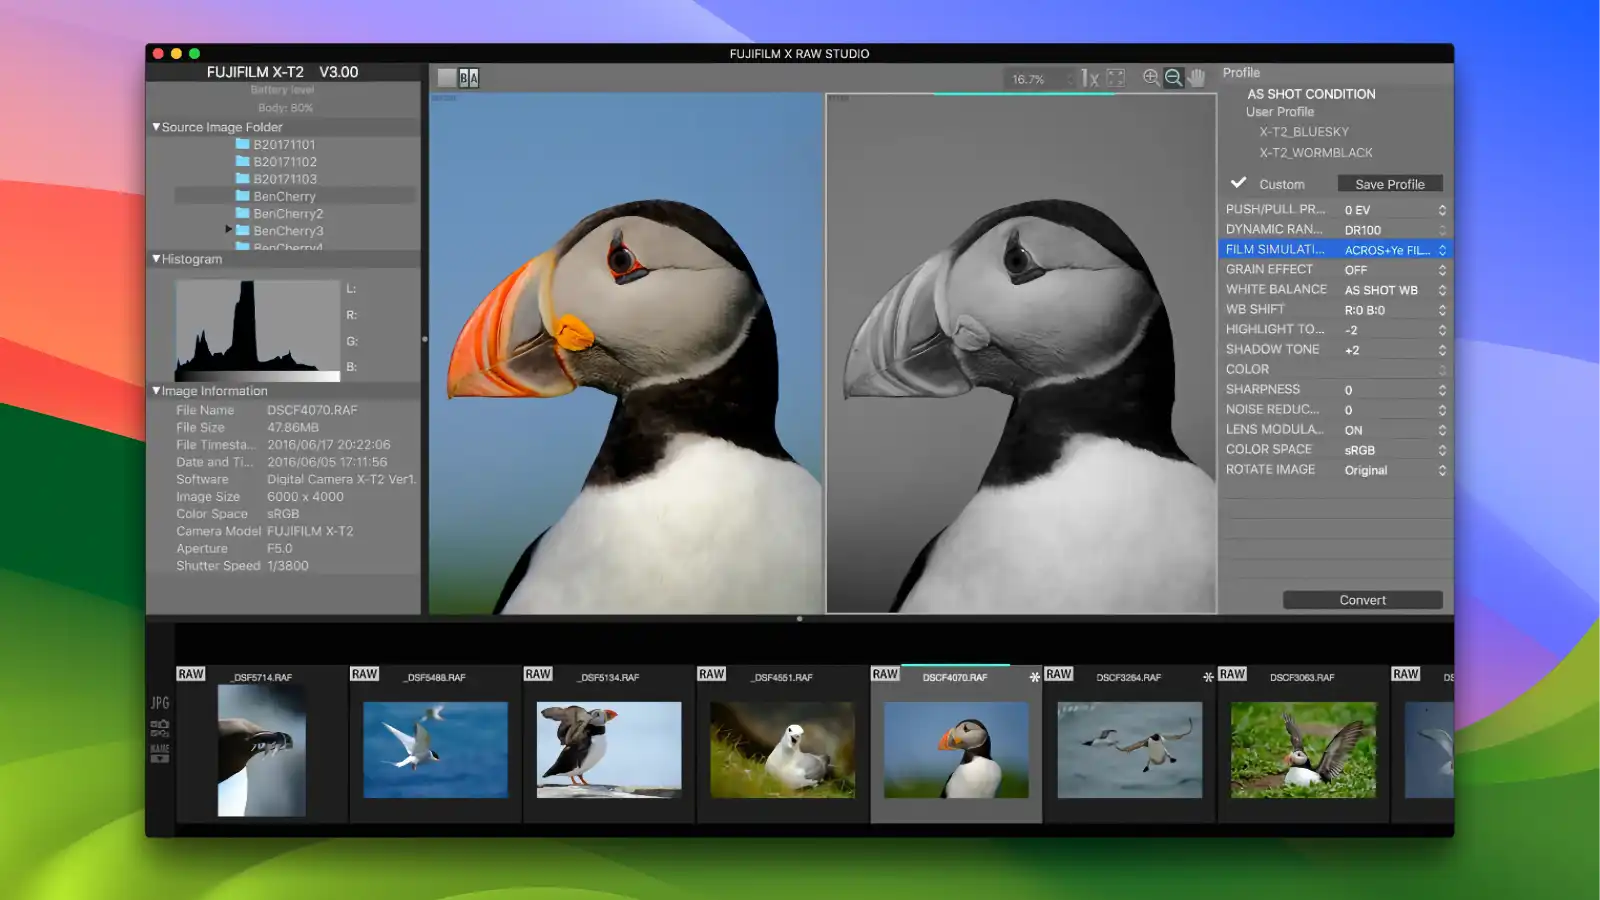
Task: Click the JPG filter icon in filmstrip
Action: click(160, 703)
